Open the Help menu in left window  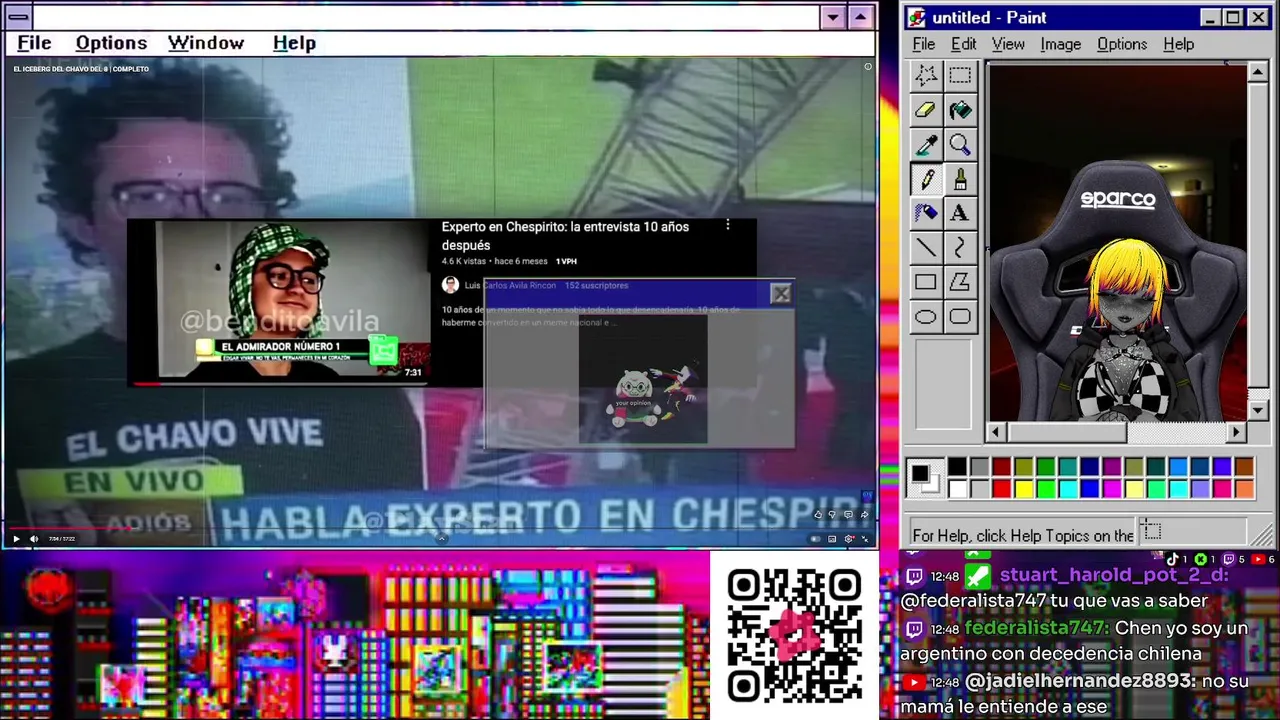pos(294,43)
